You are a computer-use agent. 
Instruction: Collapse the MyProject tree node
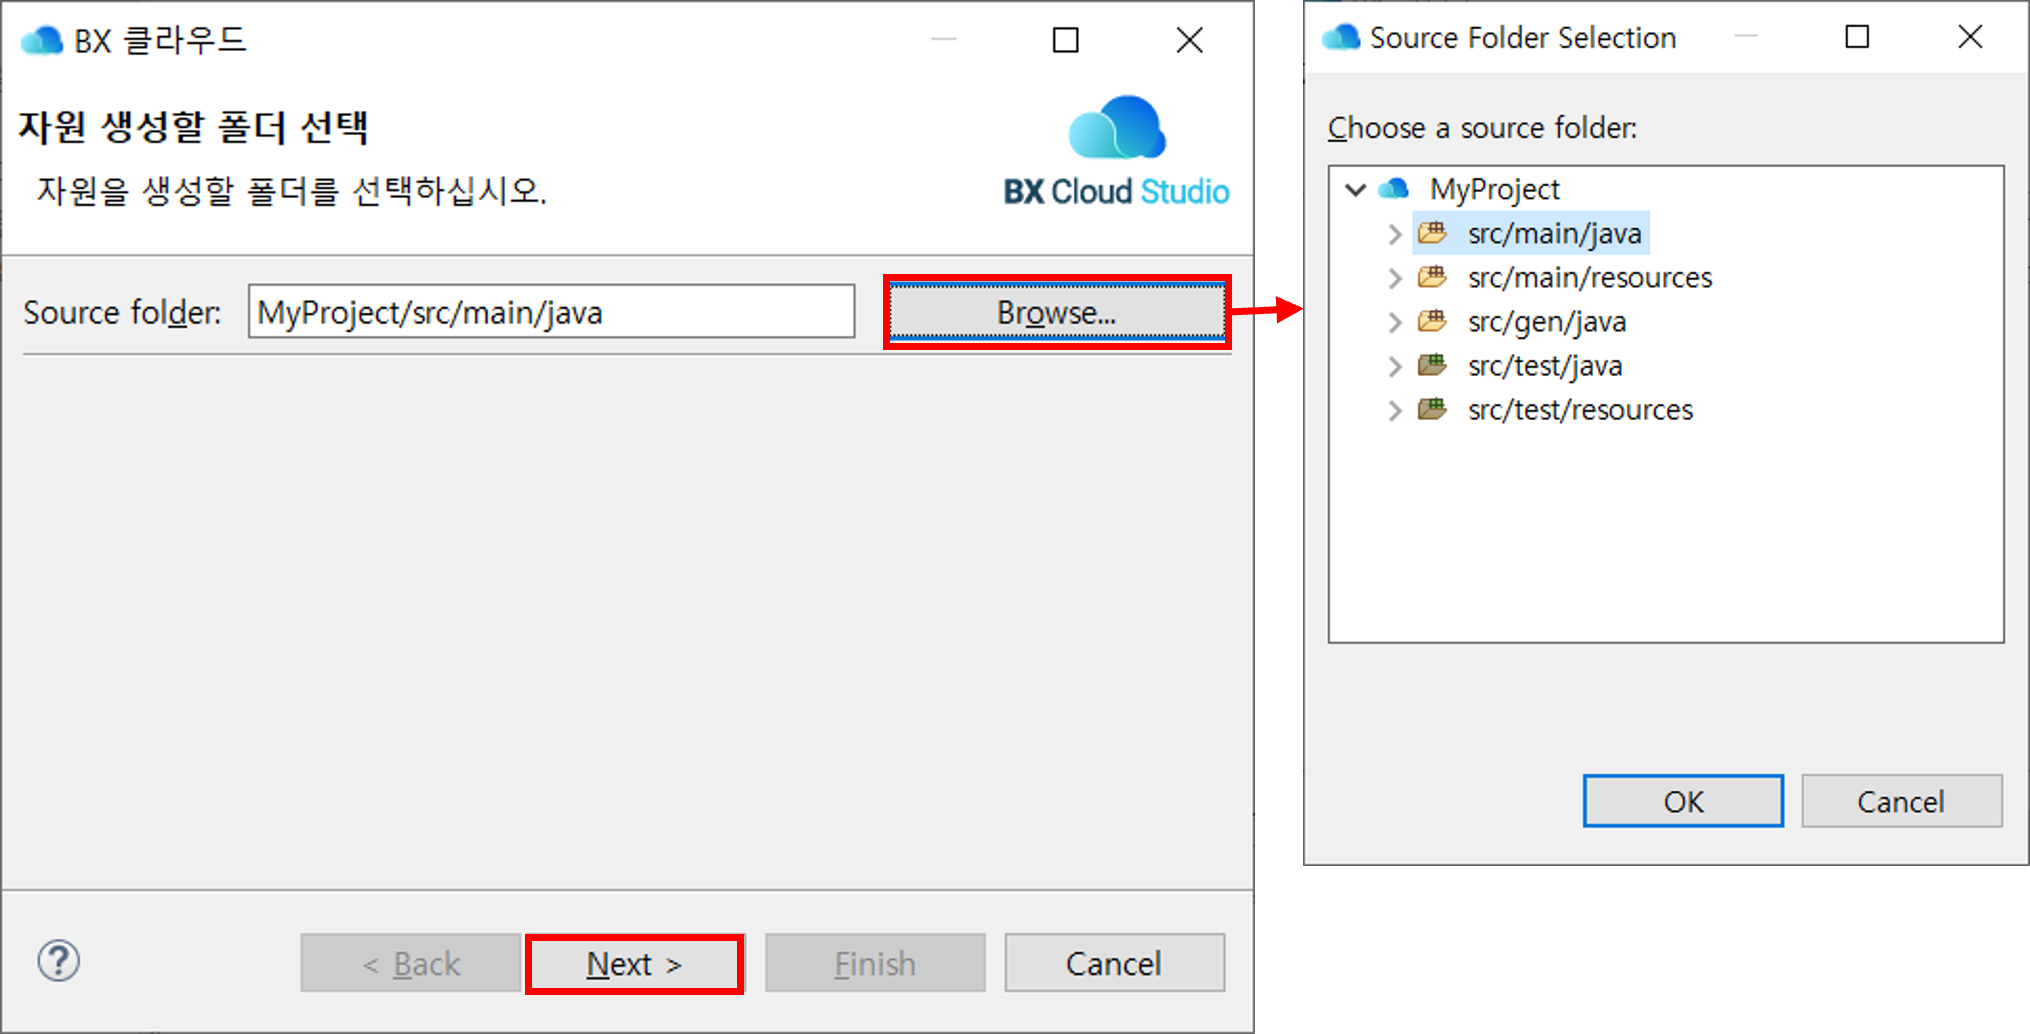point(1356,189)
